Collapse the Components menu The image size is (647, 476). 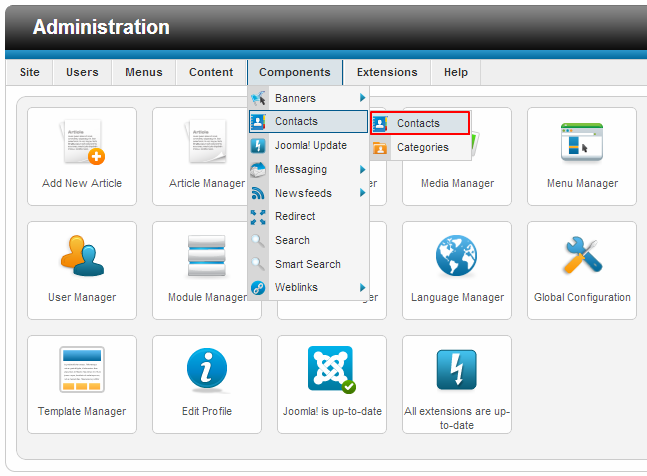pos(295,72)
